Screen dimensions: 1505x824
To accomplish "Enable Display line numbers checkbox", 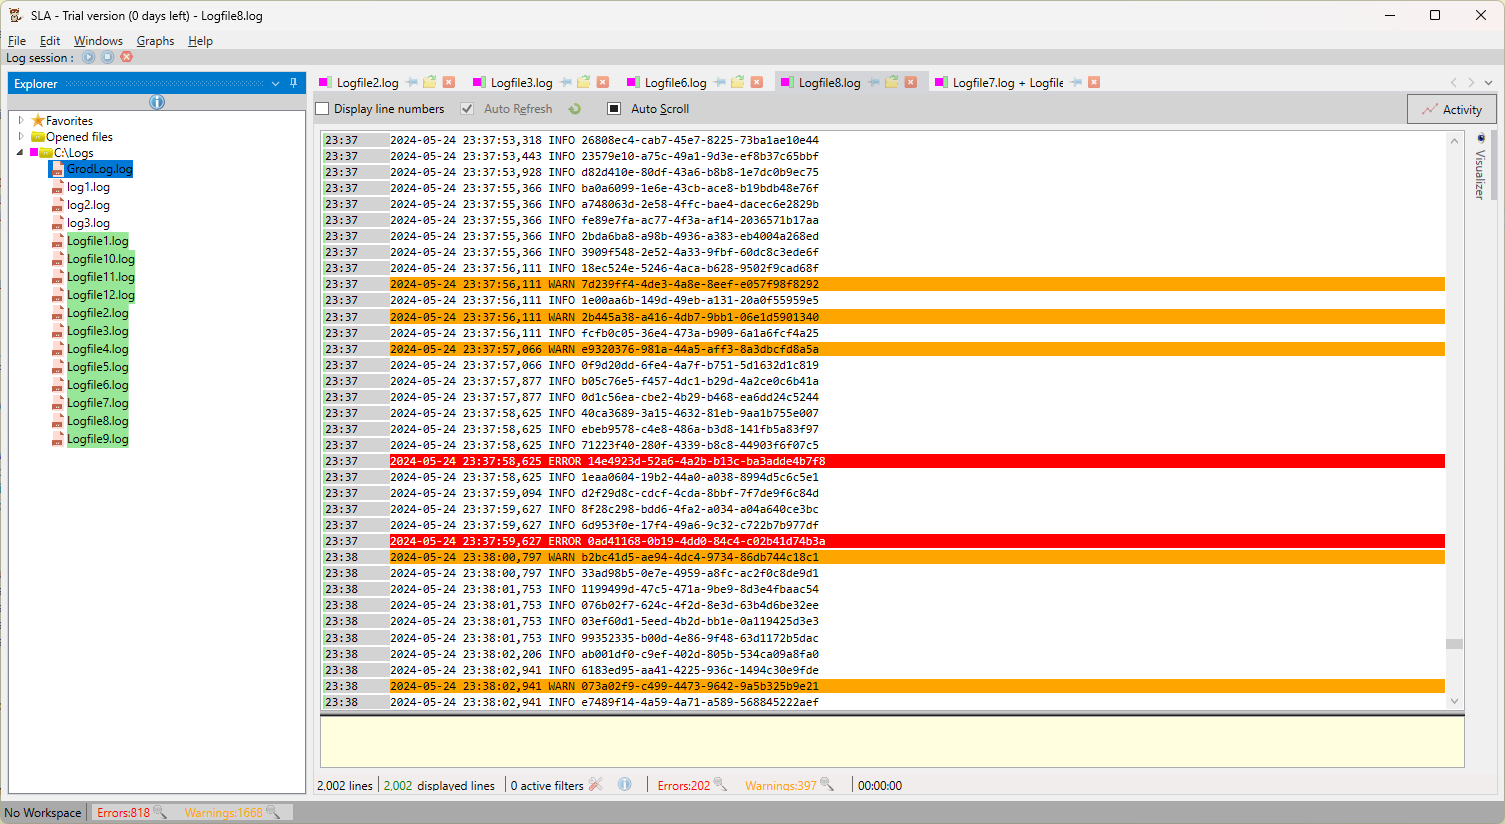I will pyautogui.click(x=322, y=109).
